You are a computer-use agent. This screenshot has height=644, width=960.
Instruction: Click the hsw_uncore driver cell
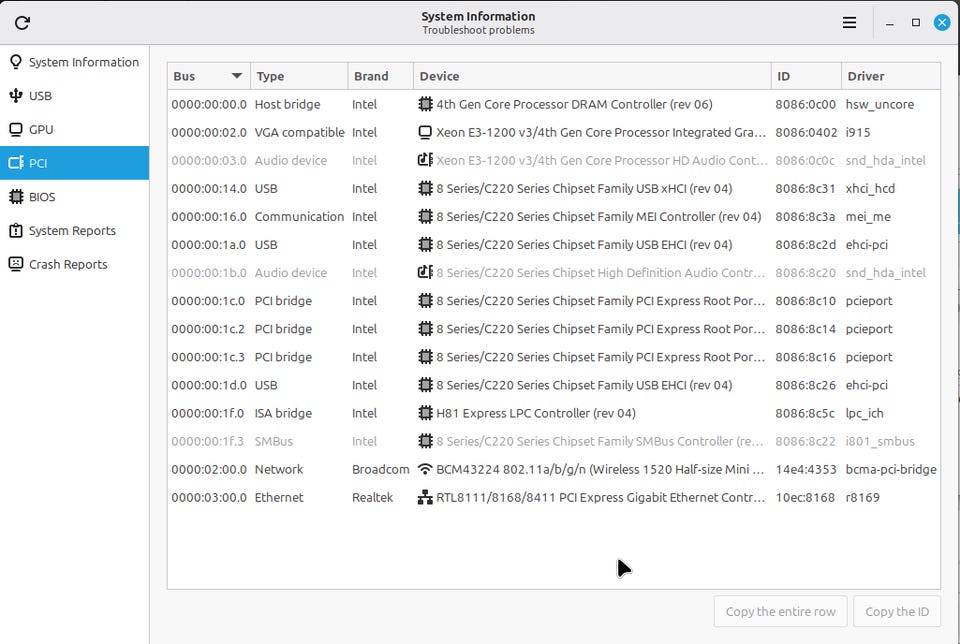click(879, 104)
